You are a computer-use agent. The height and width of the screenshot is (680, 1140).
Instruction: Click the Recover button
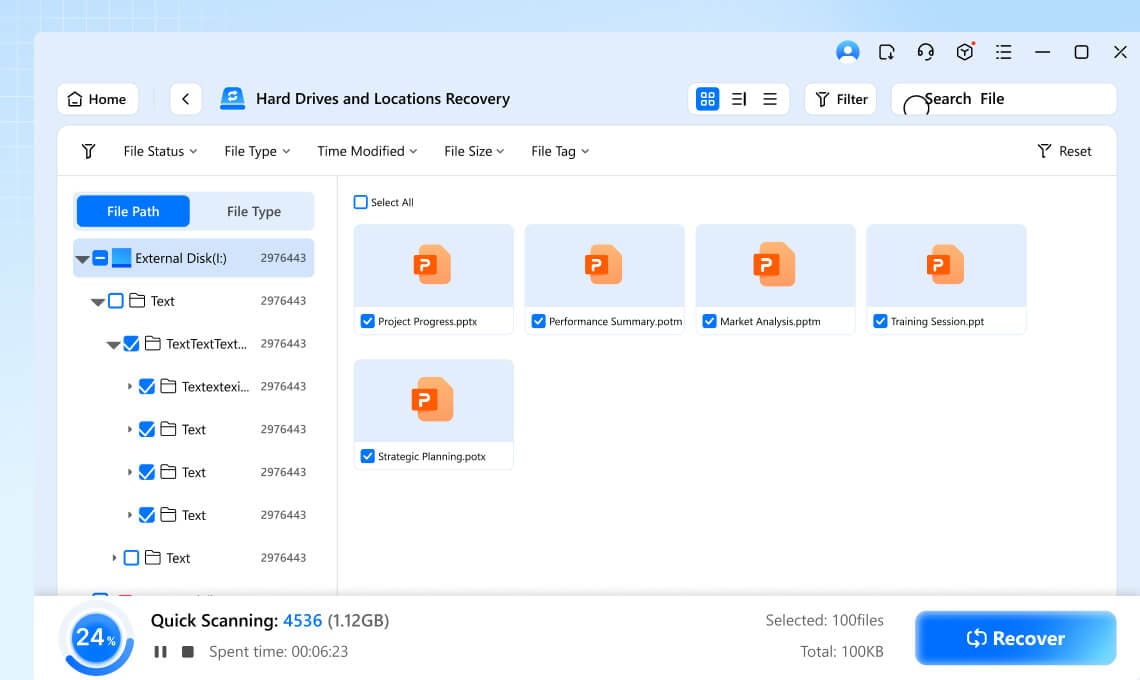1015,638
